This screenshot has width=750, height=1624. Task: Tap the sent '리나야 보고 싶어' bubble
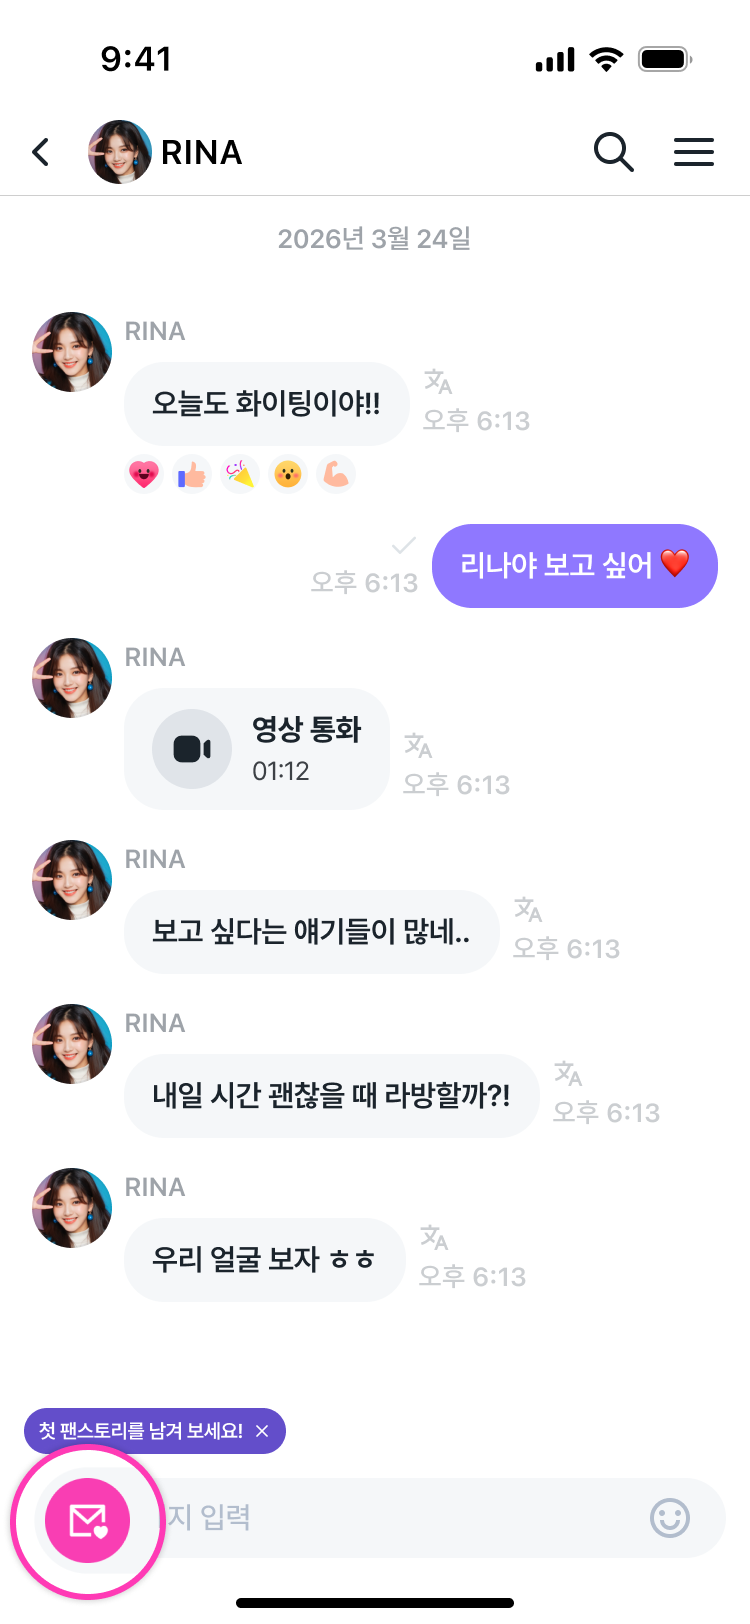point(574,566)
